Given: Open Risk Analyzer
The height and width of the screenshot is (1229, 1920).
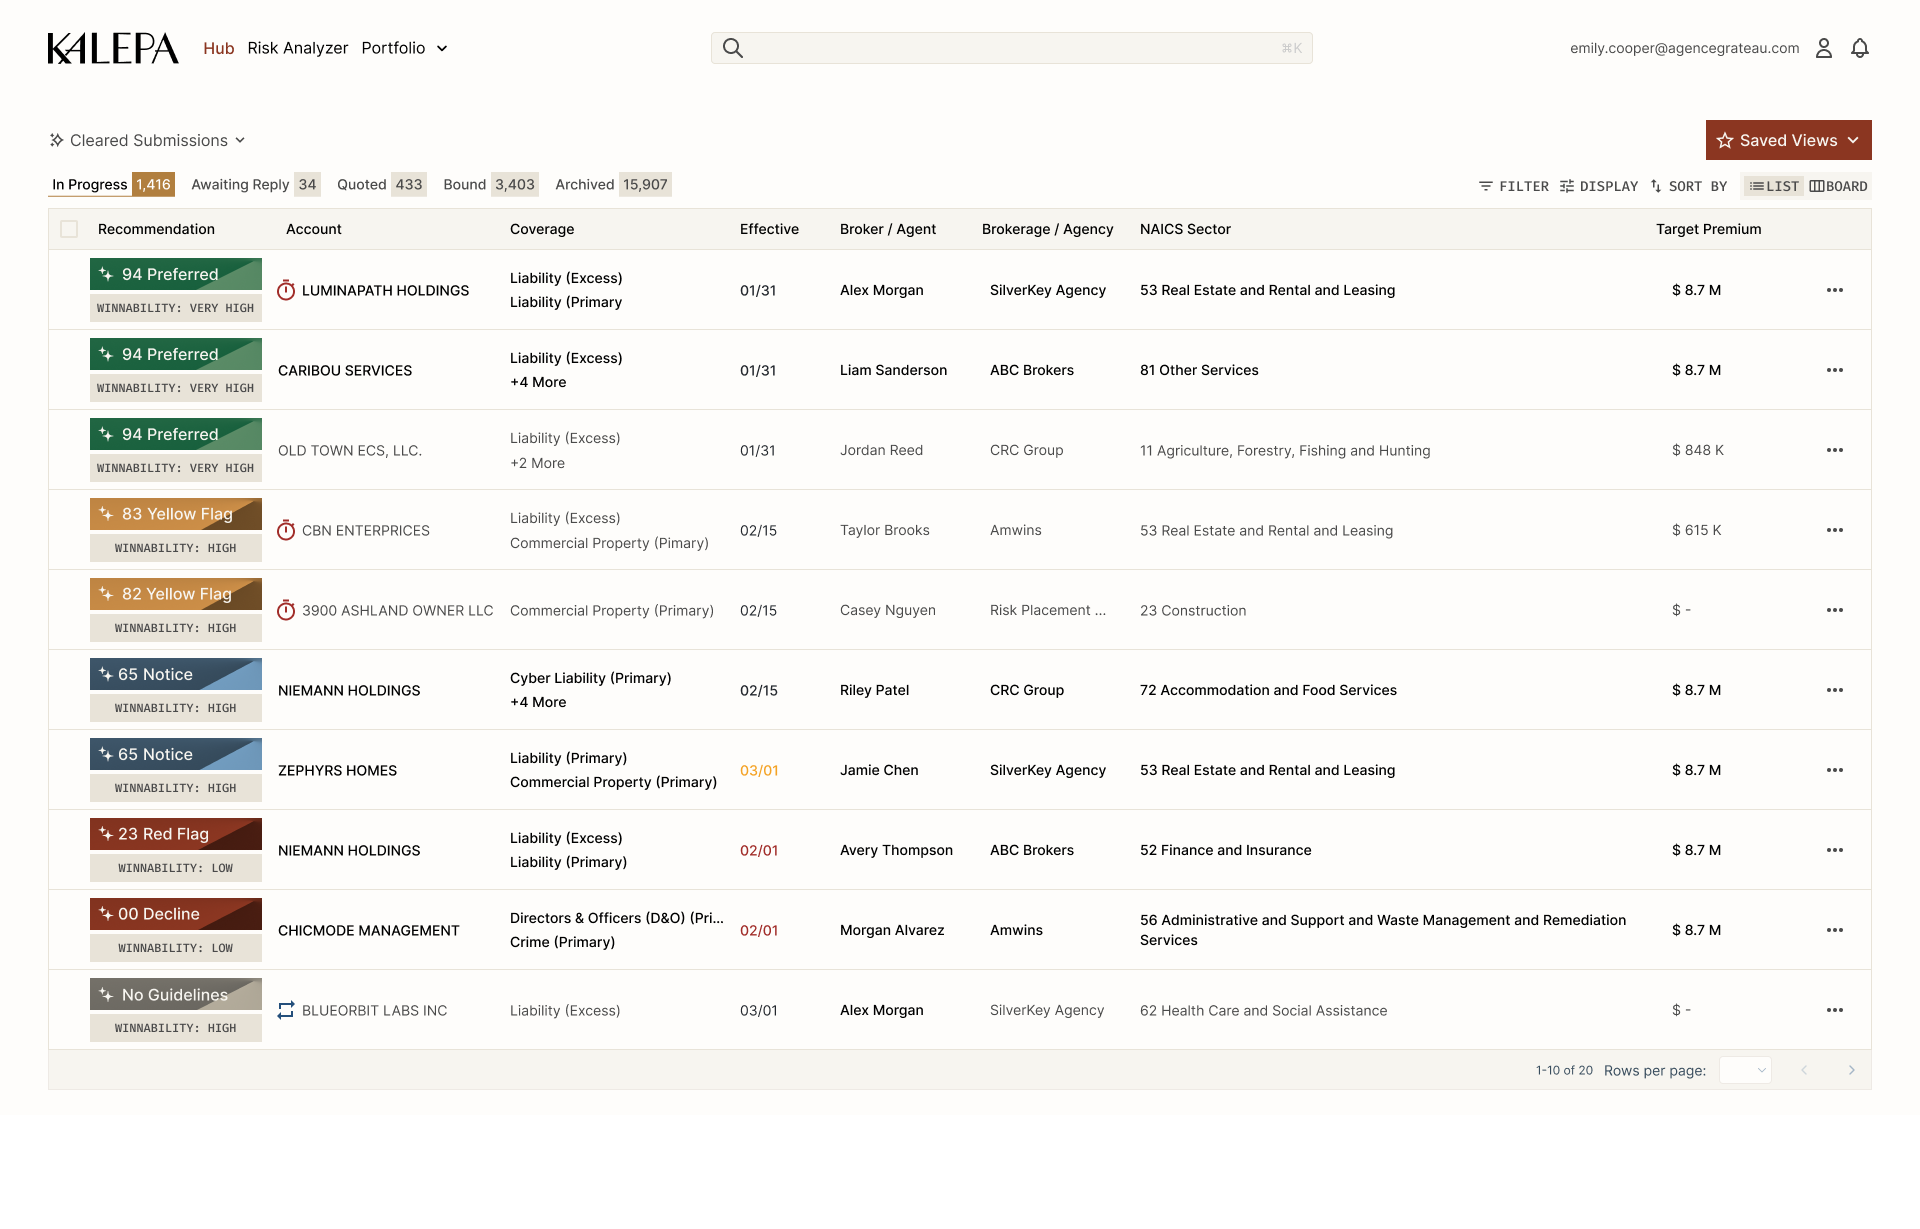Looking at the screenshot, I should [x=298, y=48].
